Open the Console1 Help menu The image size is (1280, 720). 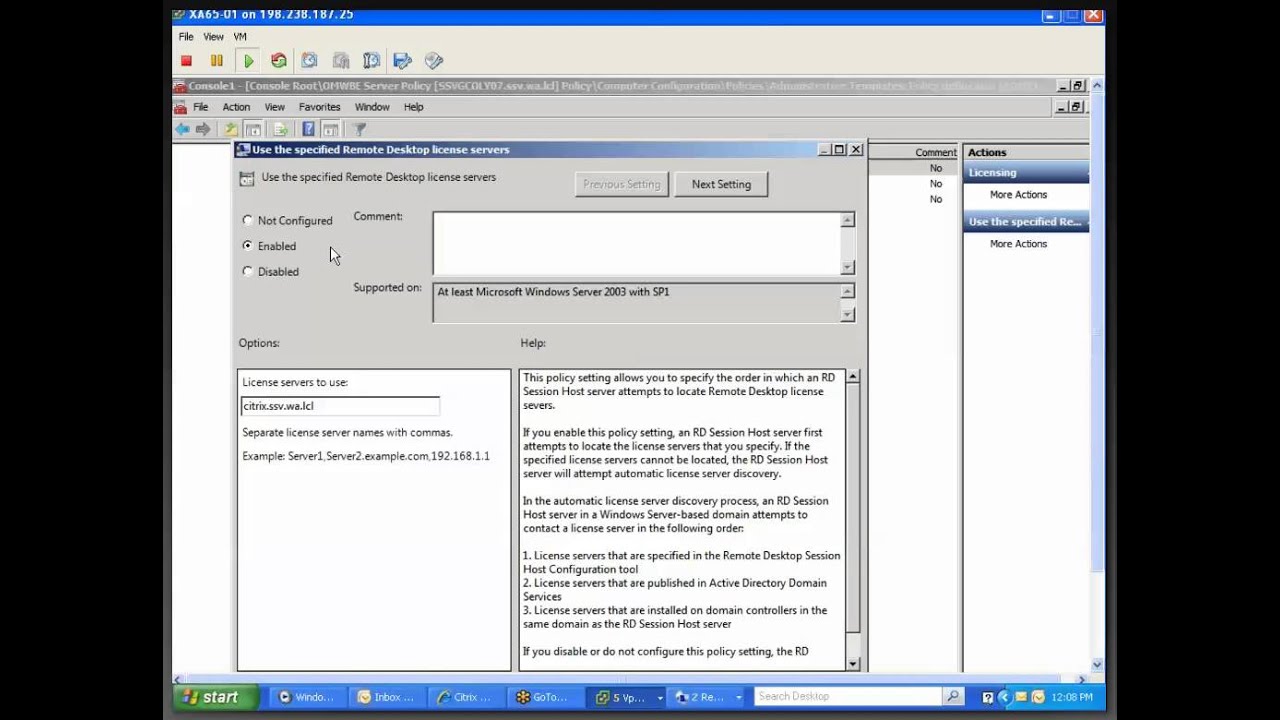(414, 107)
